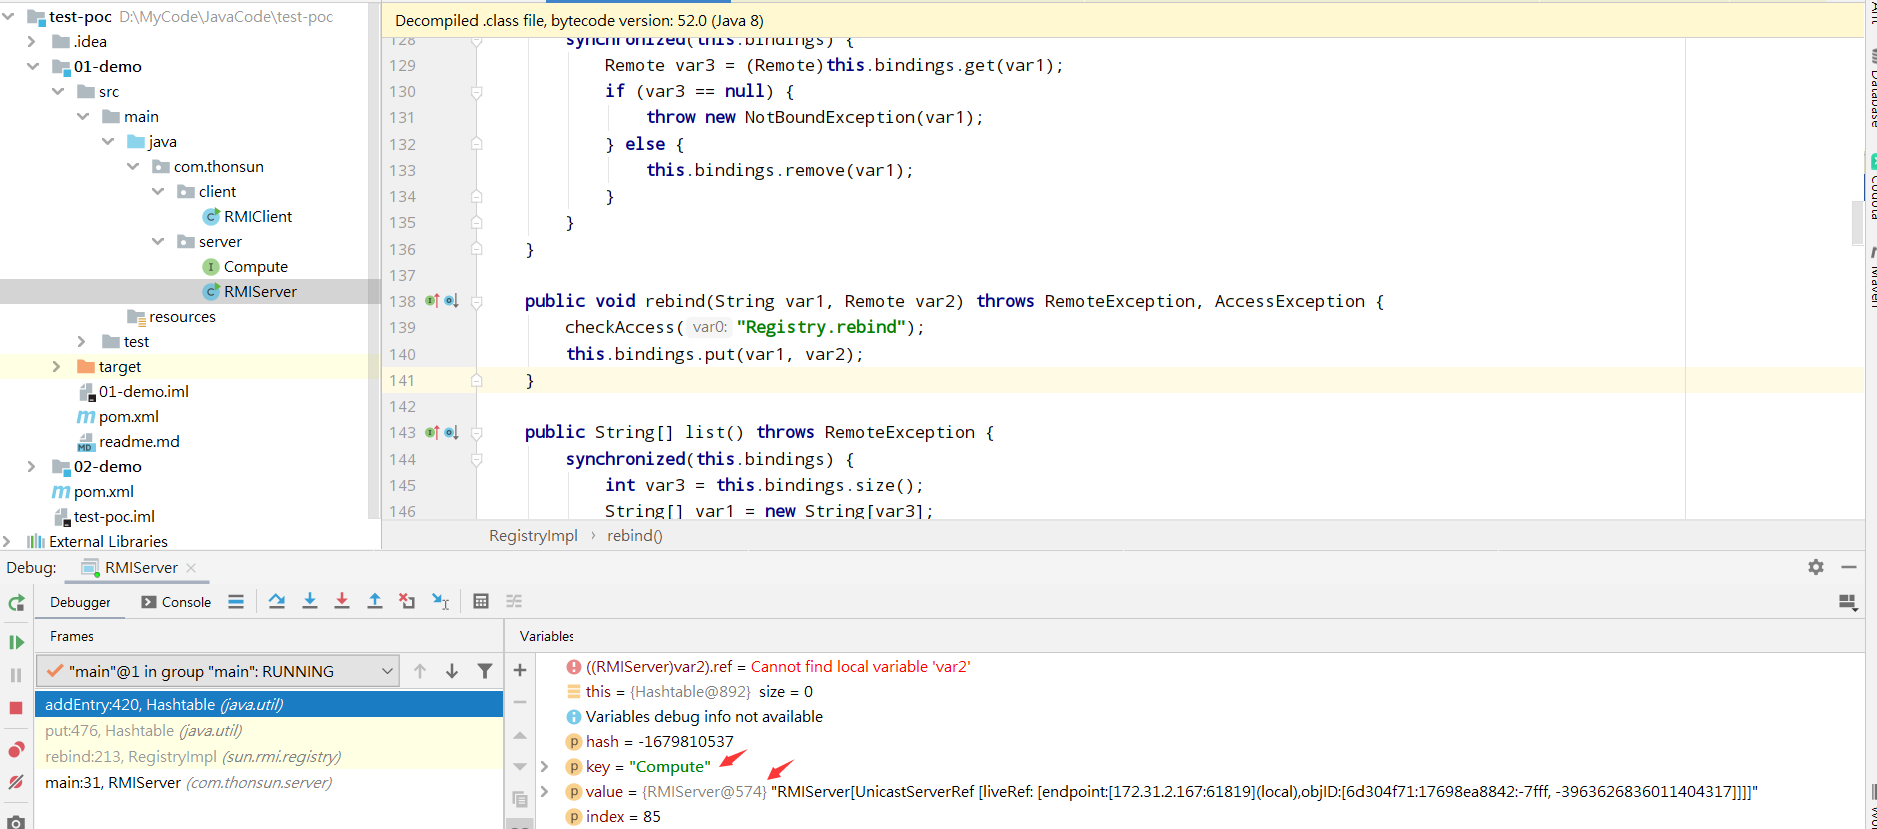The height and width of the screenshot is (829, 1877).
Task: Expand the target folder
Action: [57, 366]
